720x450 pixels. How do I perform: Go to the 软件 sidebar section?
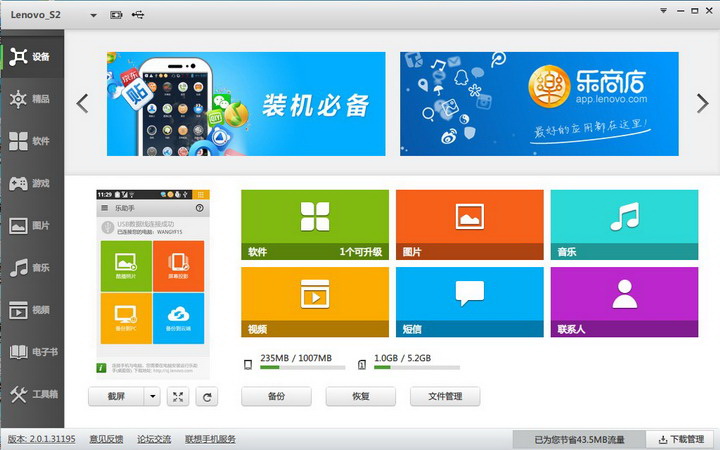pyautogui.click(x=32, y=141)
